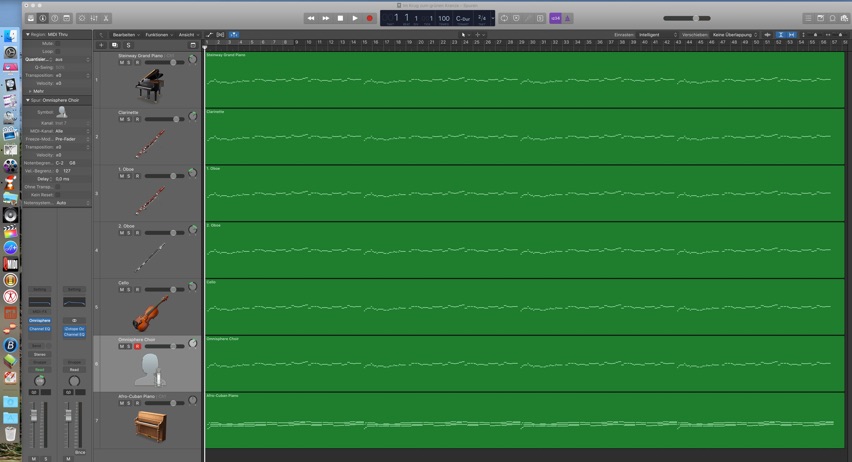The height and width of the screenshot is (462, 852).
Task: Start playback with the Play button
Action: [355, 18]
